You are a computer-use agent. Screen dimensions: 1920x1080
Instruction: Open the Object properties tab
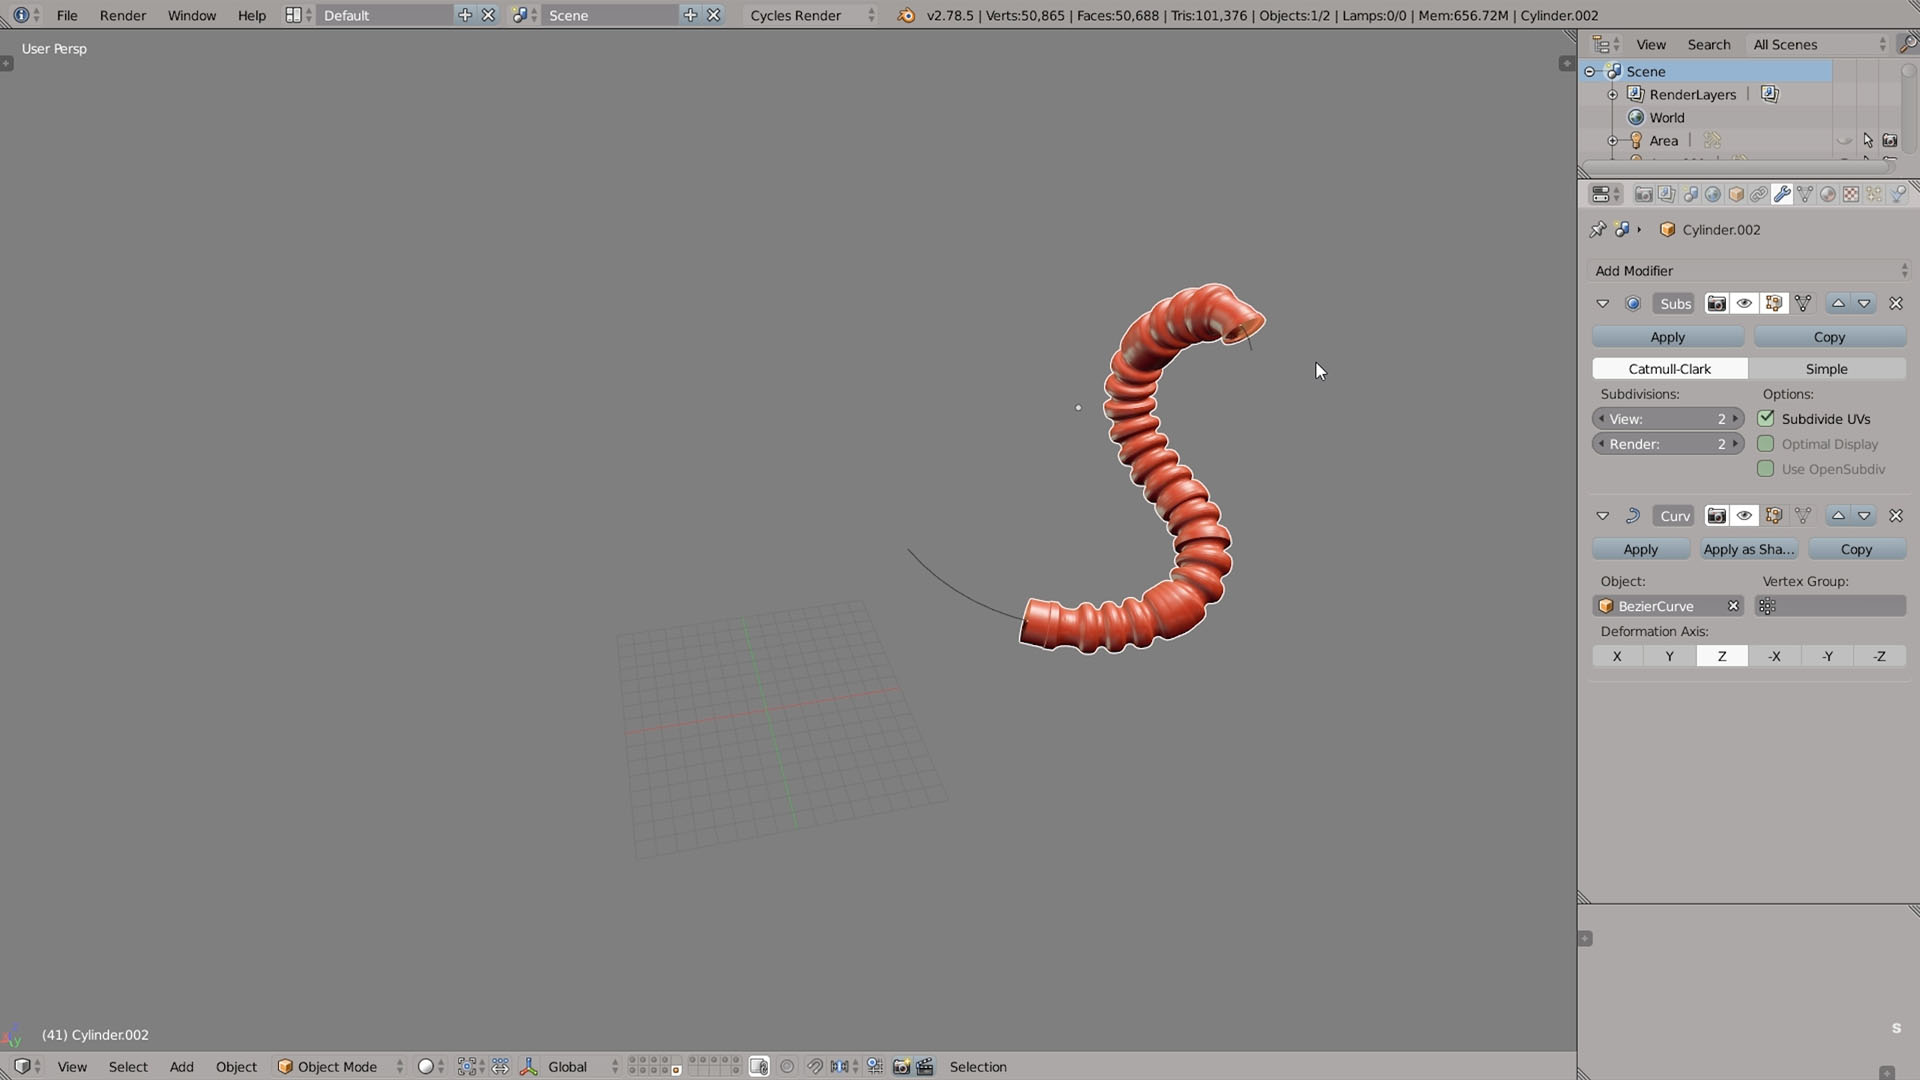point(1736,194)
